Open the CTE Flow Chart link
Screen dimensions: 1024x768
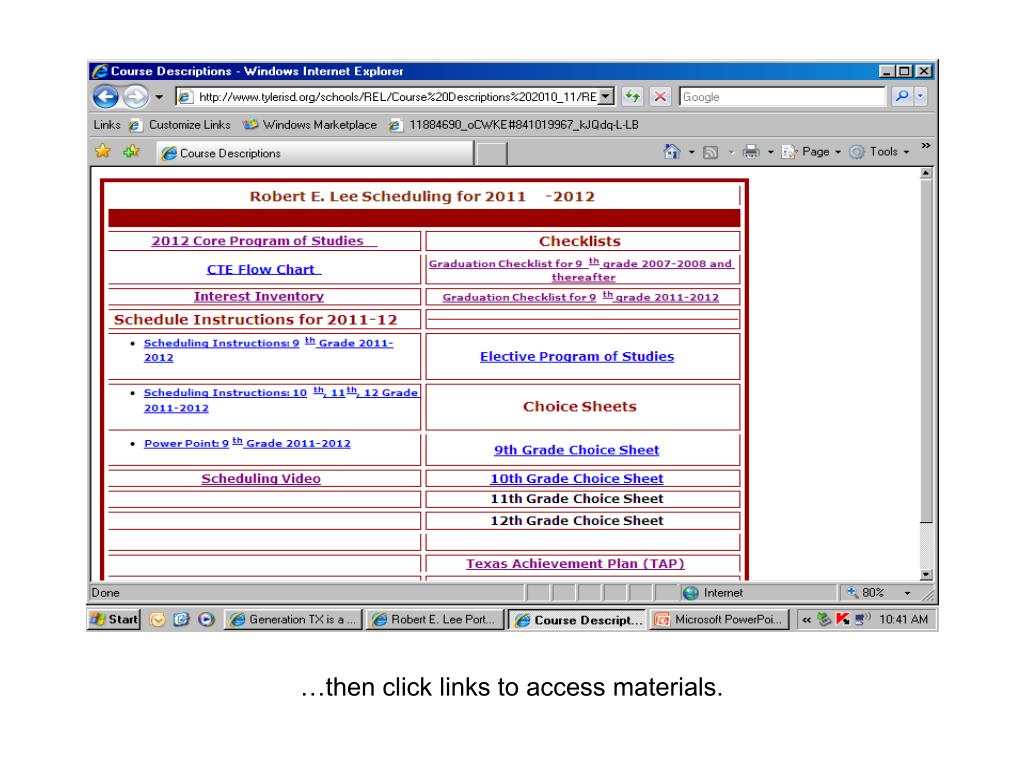point(264,269)
